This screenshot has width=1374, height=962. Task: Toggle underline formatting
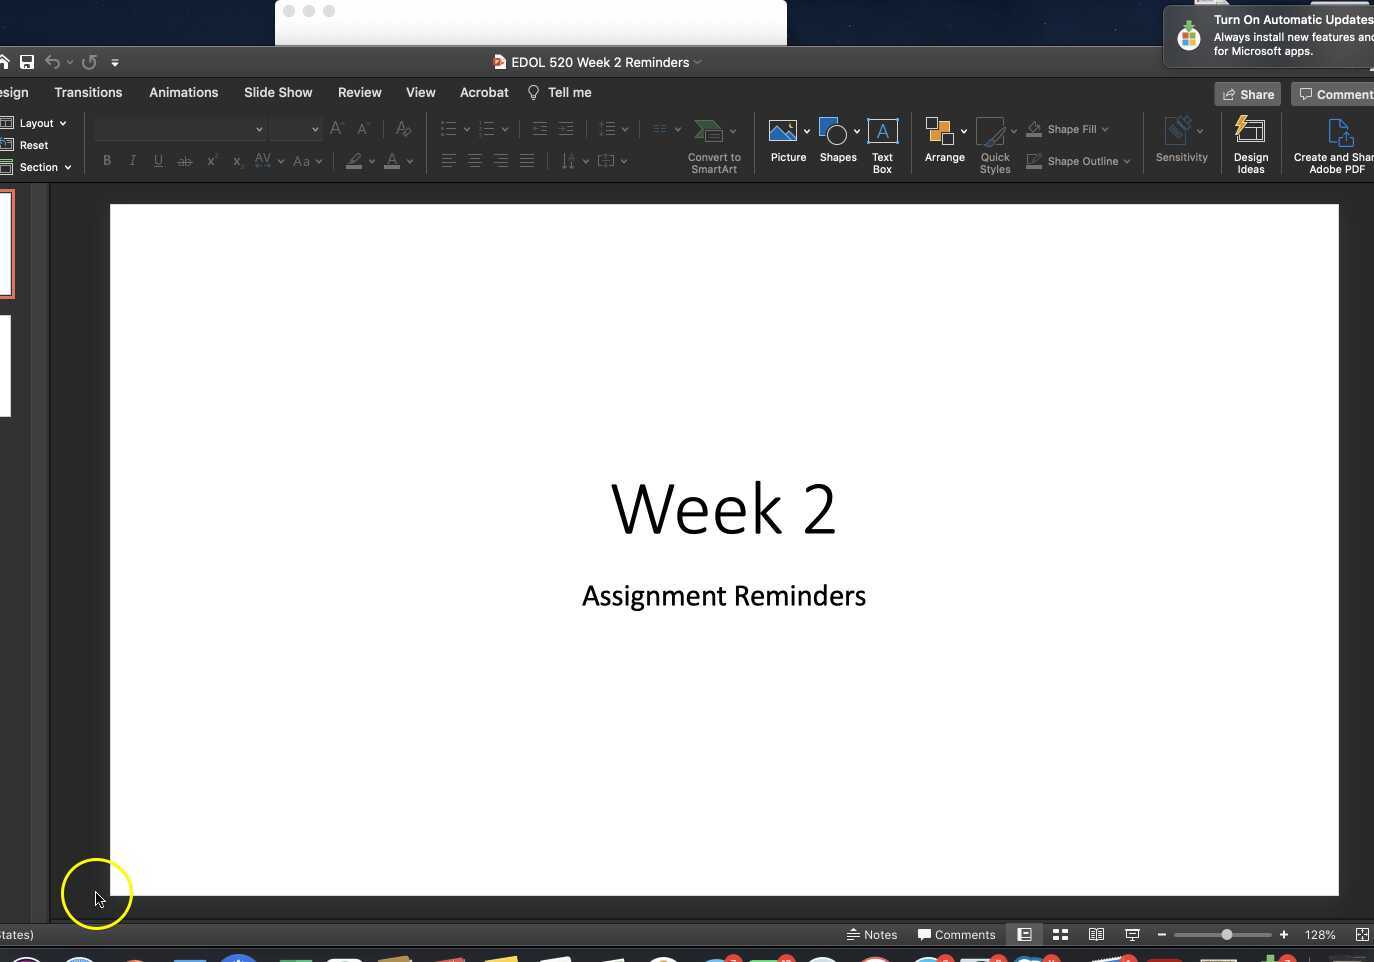(158, 160)
